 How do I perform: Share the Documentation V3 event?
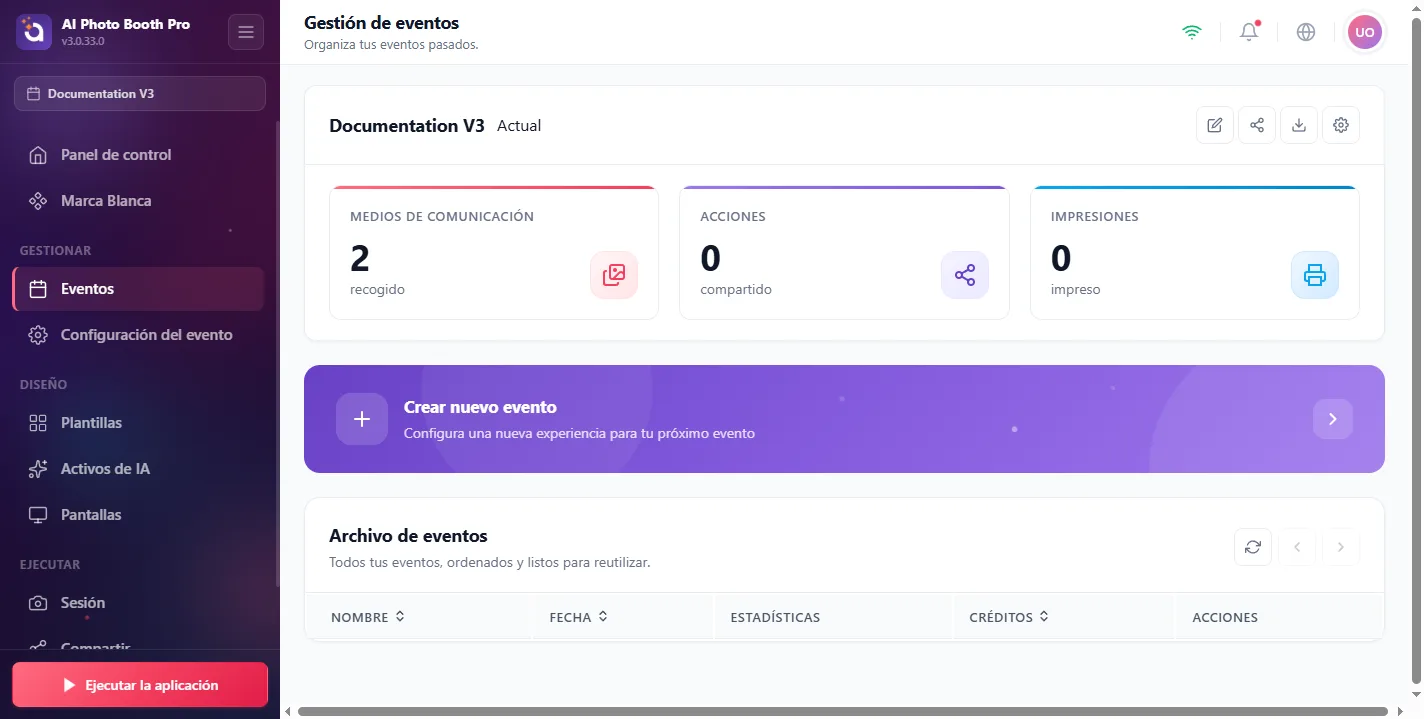(x=1257, y=125)
